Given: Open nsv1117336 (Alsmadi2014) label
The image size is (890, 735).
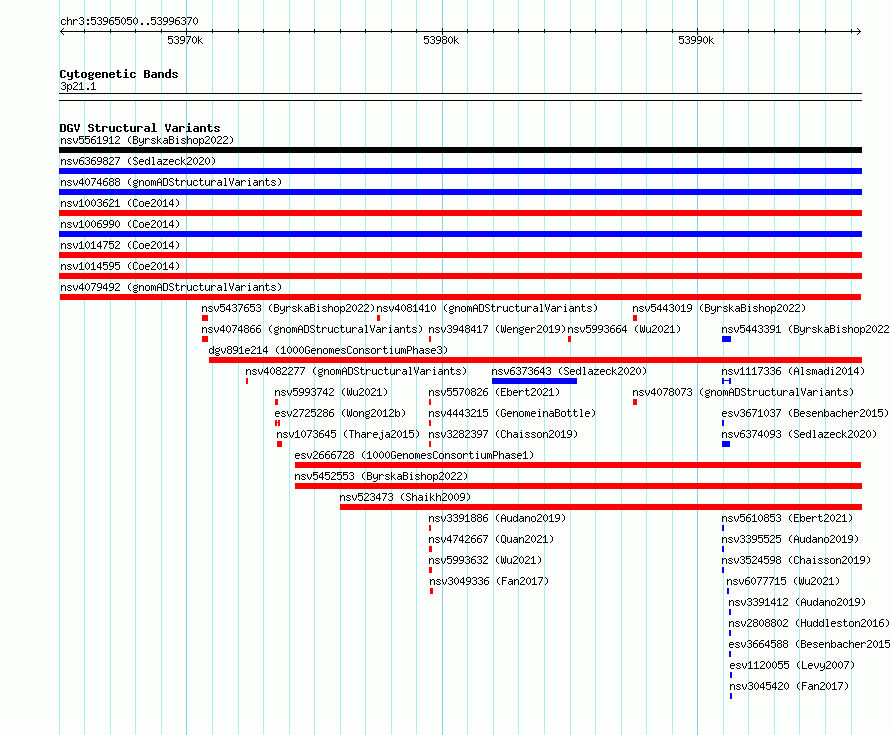Looking at the screenshot, I should click(793, 371).
